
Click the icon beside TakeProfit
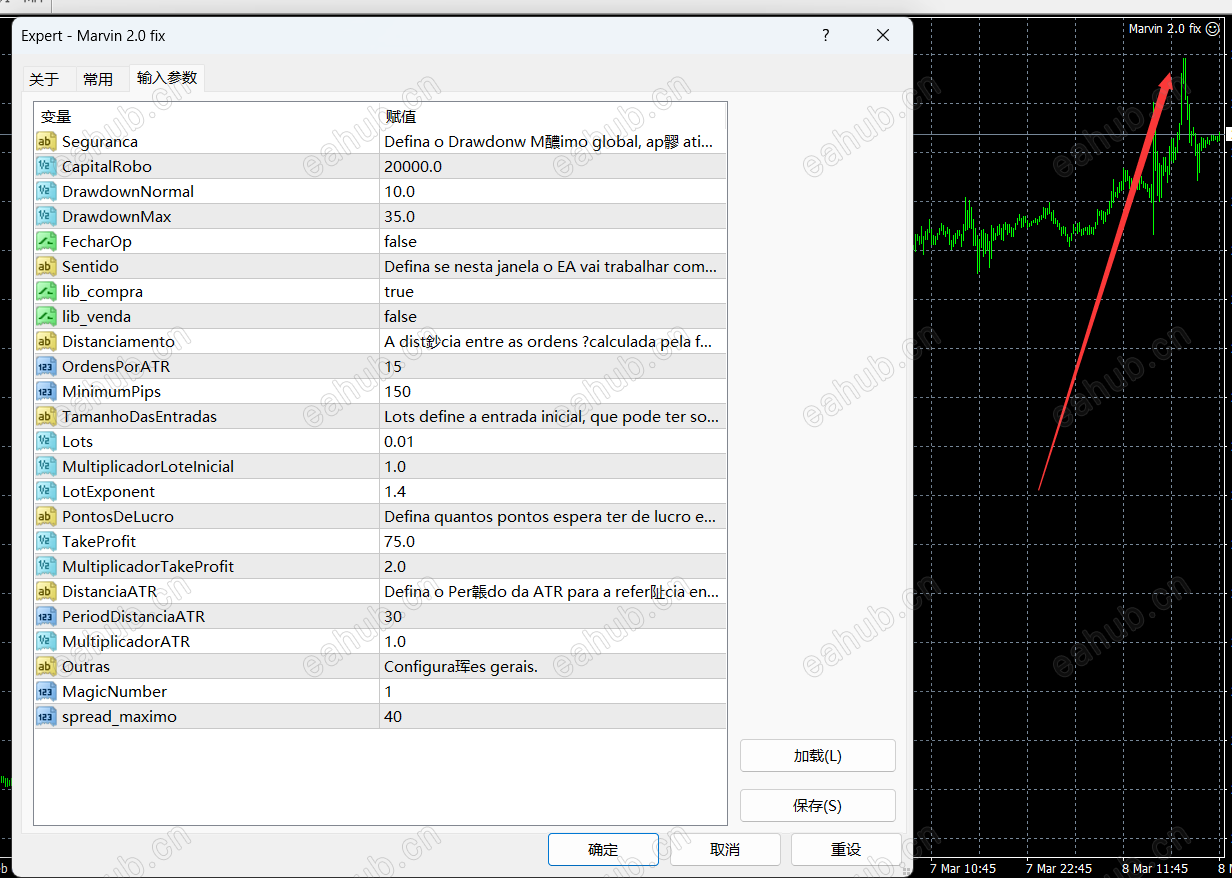(x=46, y=542)
